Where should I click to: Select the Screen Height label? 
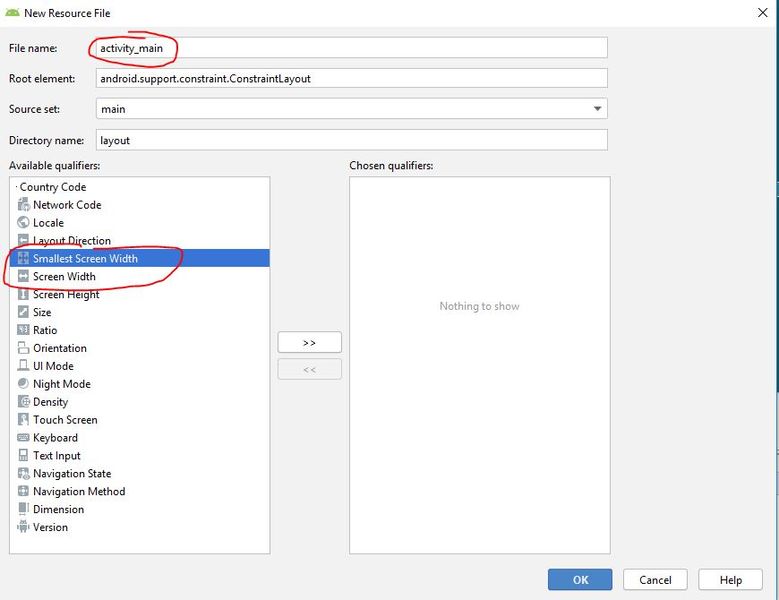pyautogui.click(x=66, y=295)
